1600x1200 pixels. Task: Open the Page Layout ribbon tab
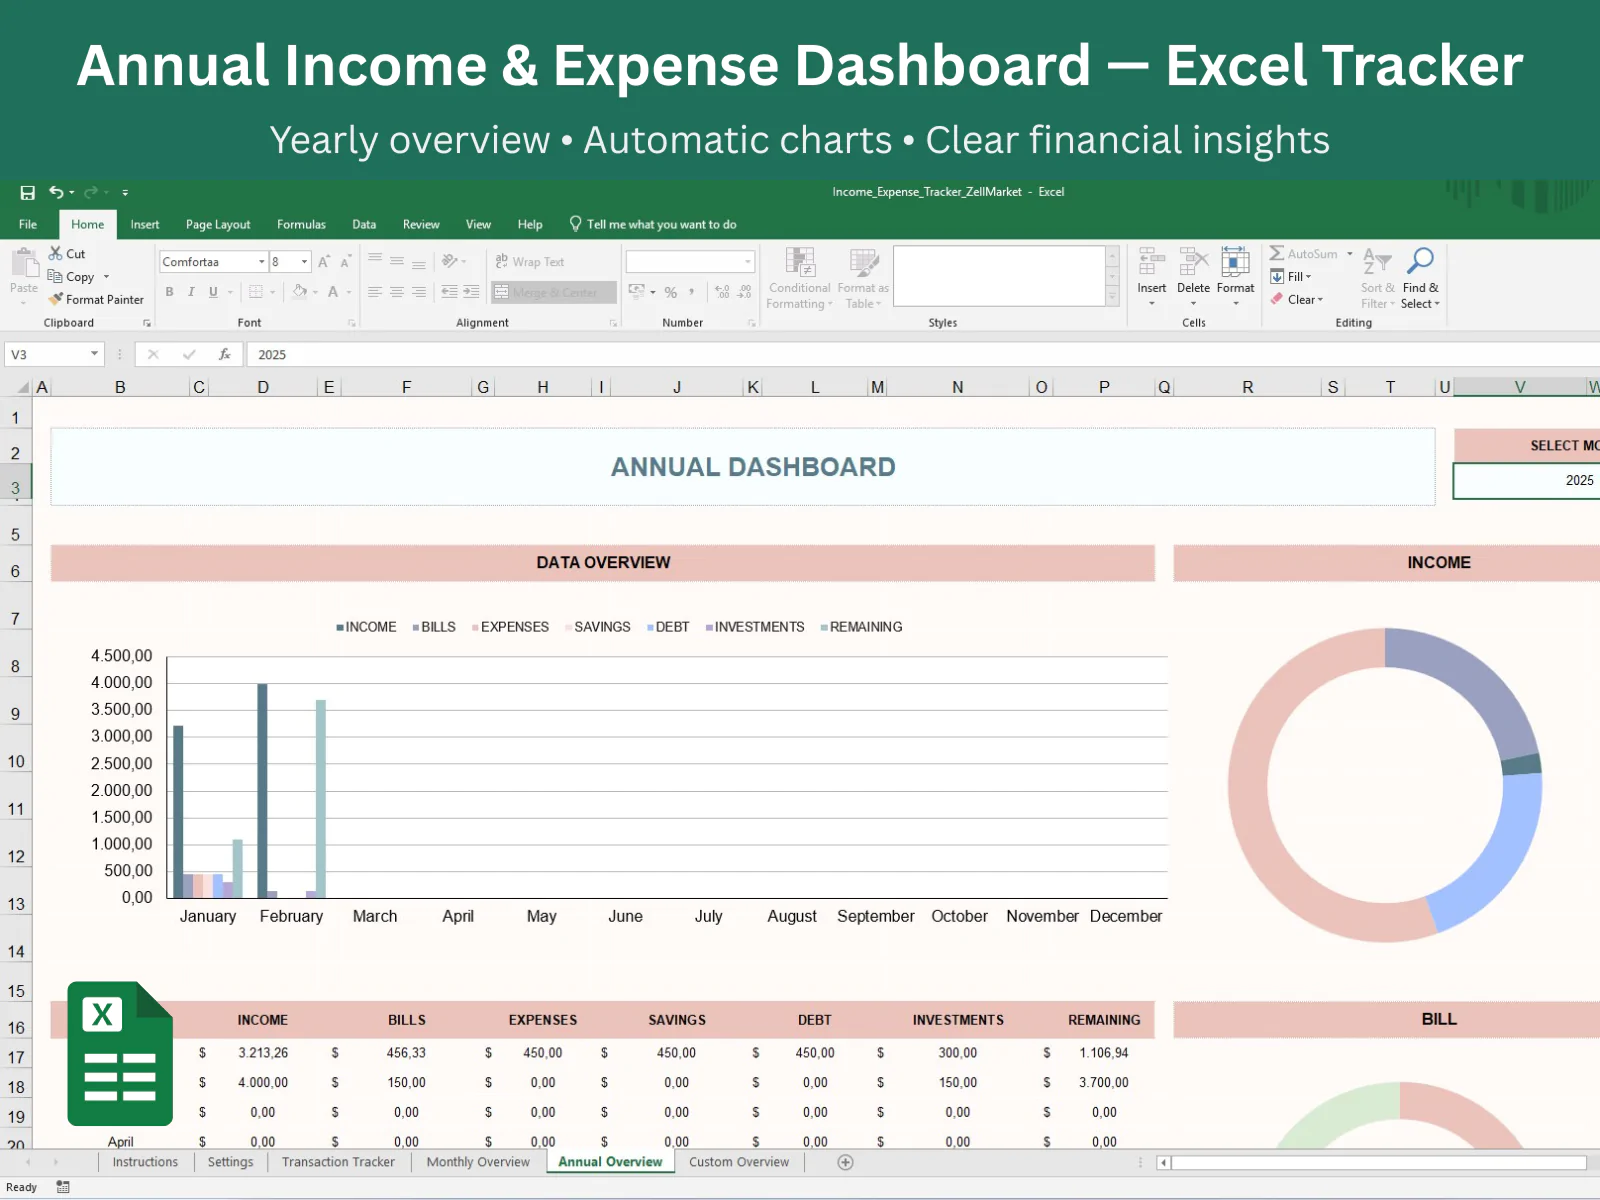coord(218,225)
